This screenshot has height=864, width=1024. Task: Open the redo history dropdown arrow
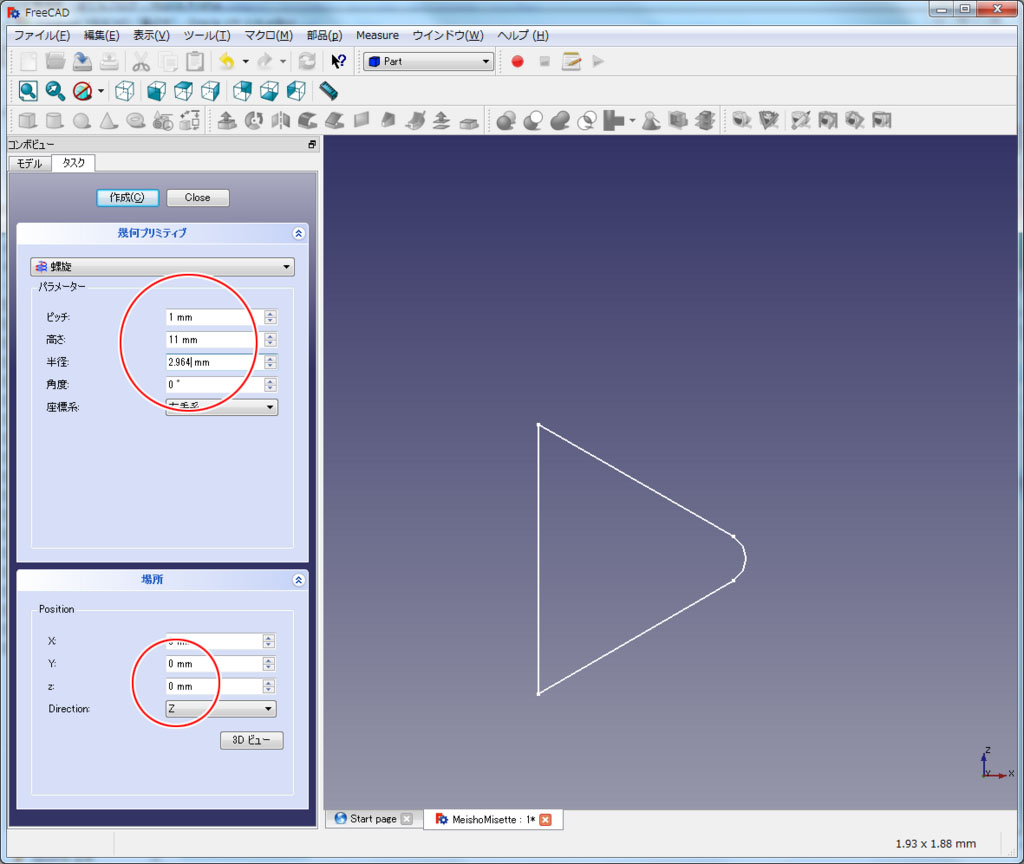[x=283, y=61]
